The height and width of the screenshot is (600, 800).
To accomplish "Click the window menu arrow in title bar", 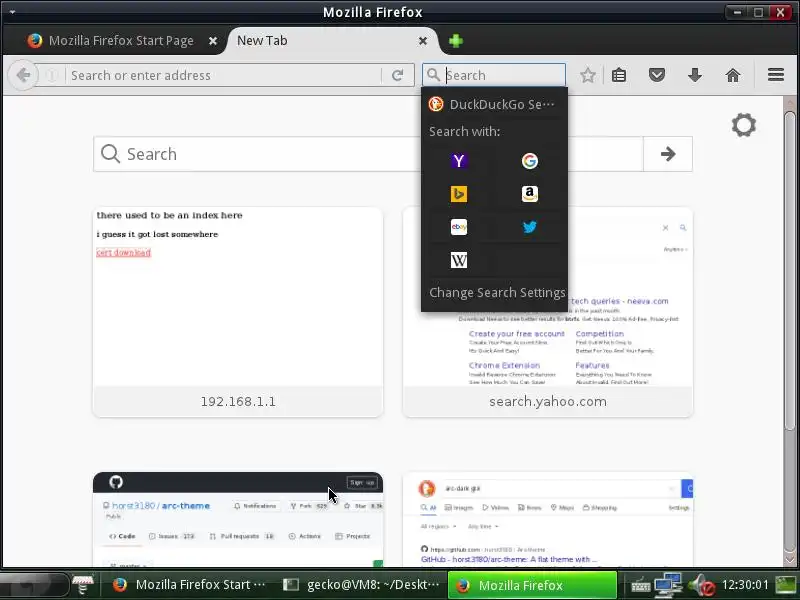I will pyautogui.click(x=12, y=12).
